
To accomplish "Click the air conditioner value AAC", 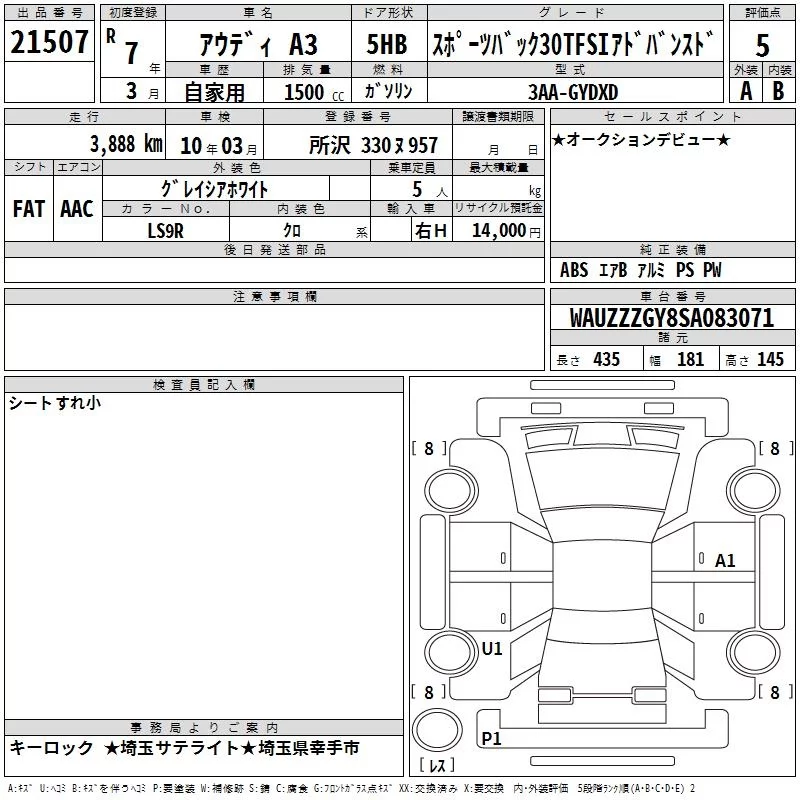I will [x=77, y=209].
